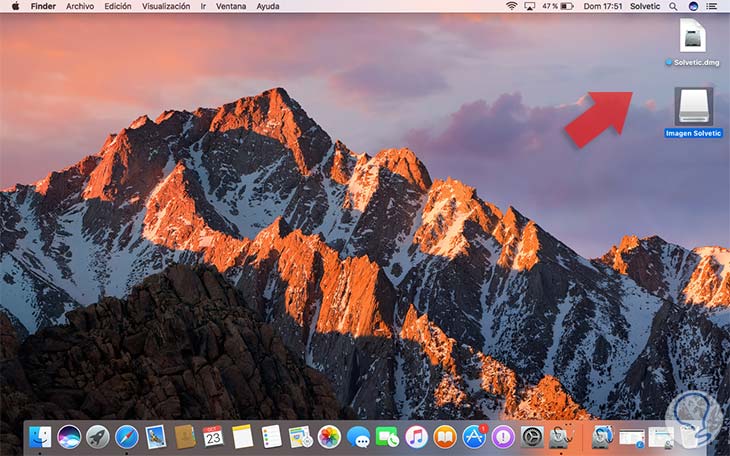Open AirPlay display menu icon
The image size is (730, 456).
[x=529, y=6]
